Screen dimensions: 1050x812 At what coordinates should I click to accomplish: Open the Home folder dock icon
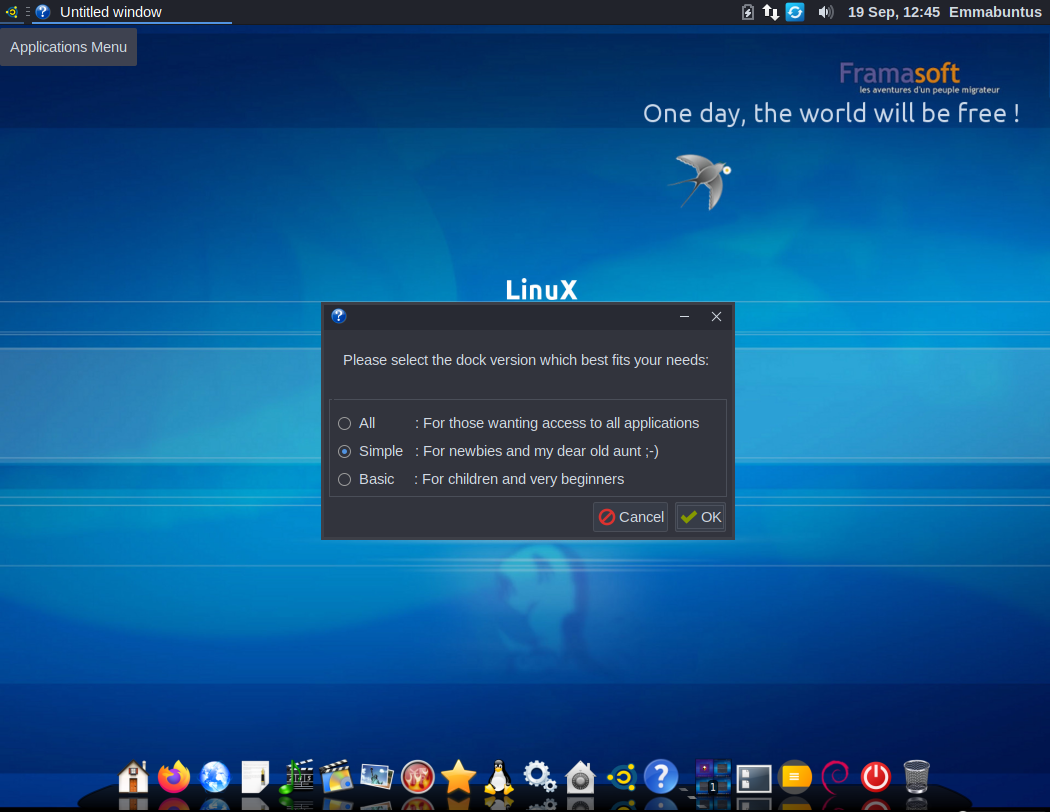click(133, 777)
